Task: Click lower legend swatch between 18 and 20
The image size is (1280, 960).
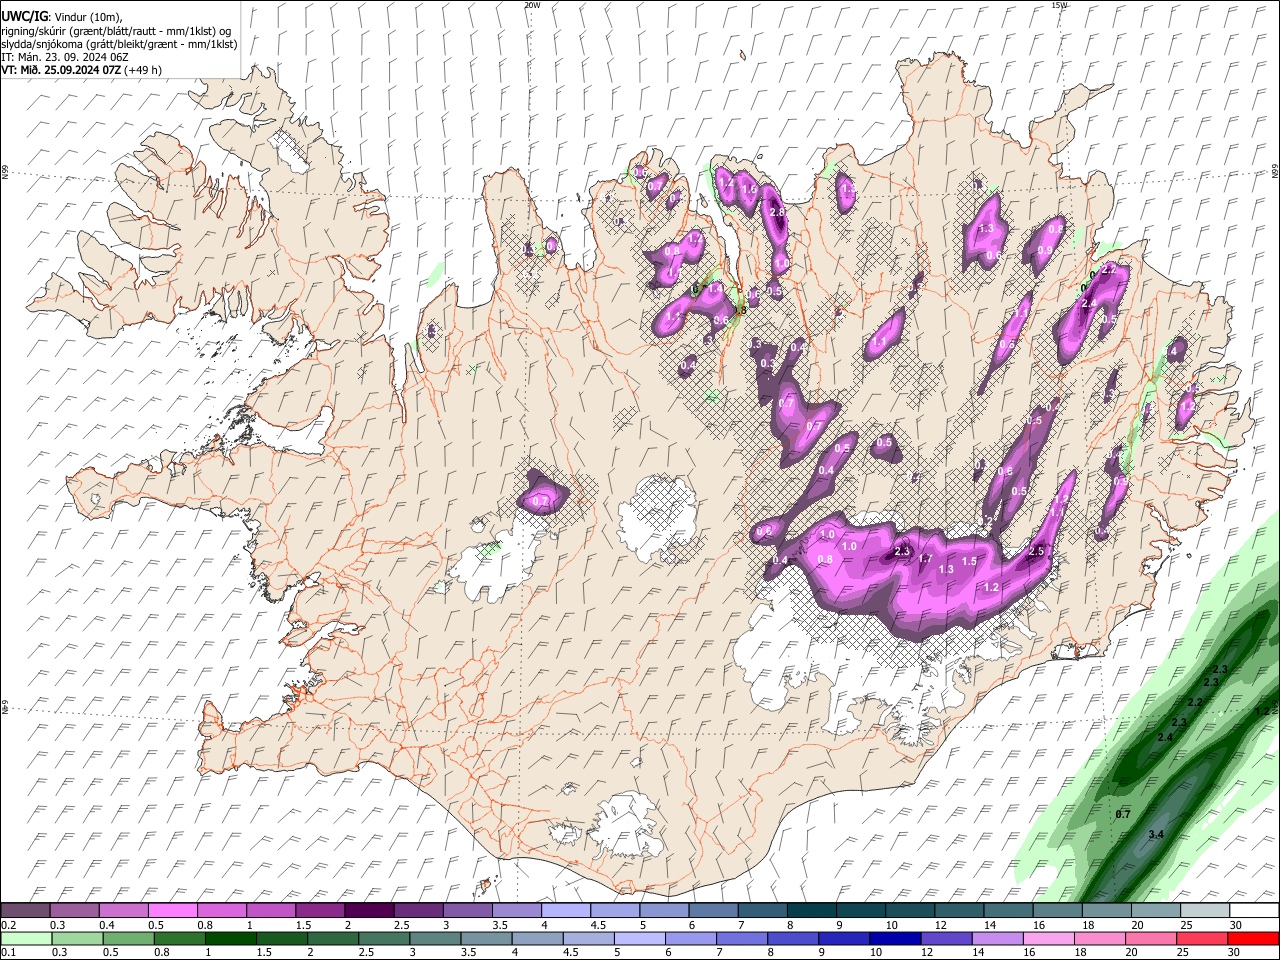Action: 1100,938
